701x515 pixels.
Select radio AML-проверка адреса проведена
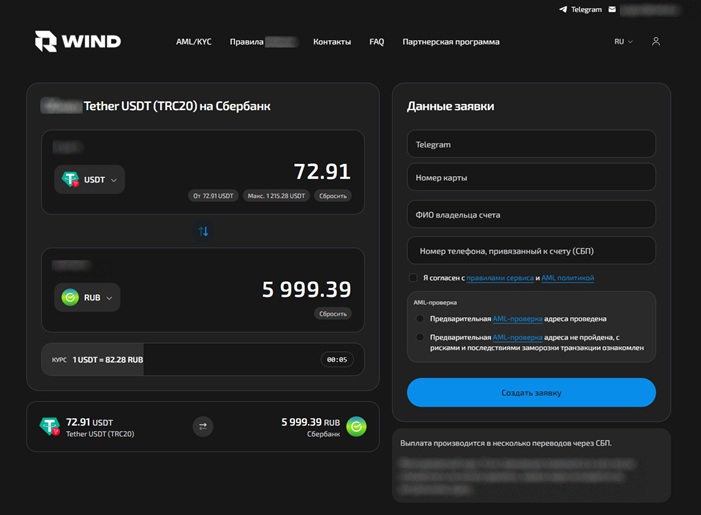420,319
